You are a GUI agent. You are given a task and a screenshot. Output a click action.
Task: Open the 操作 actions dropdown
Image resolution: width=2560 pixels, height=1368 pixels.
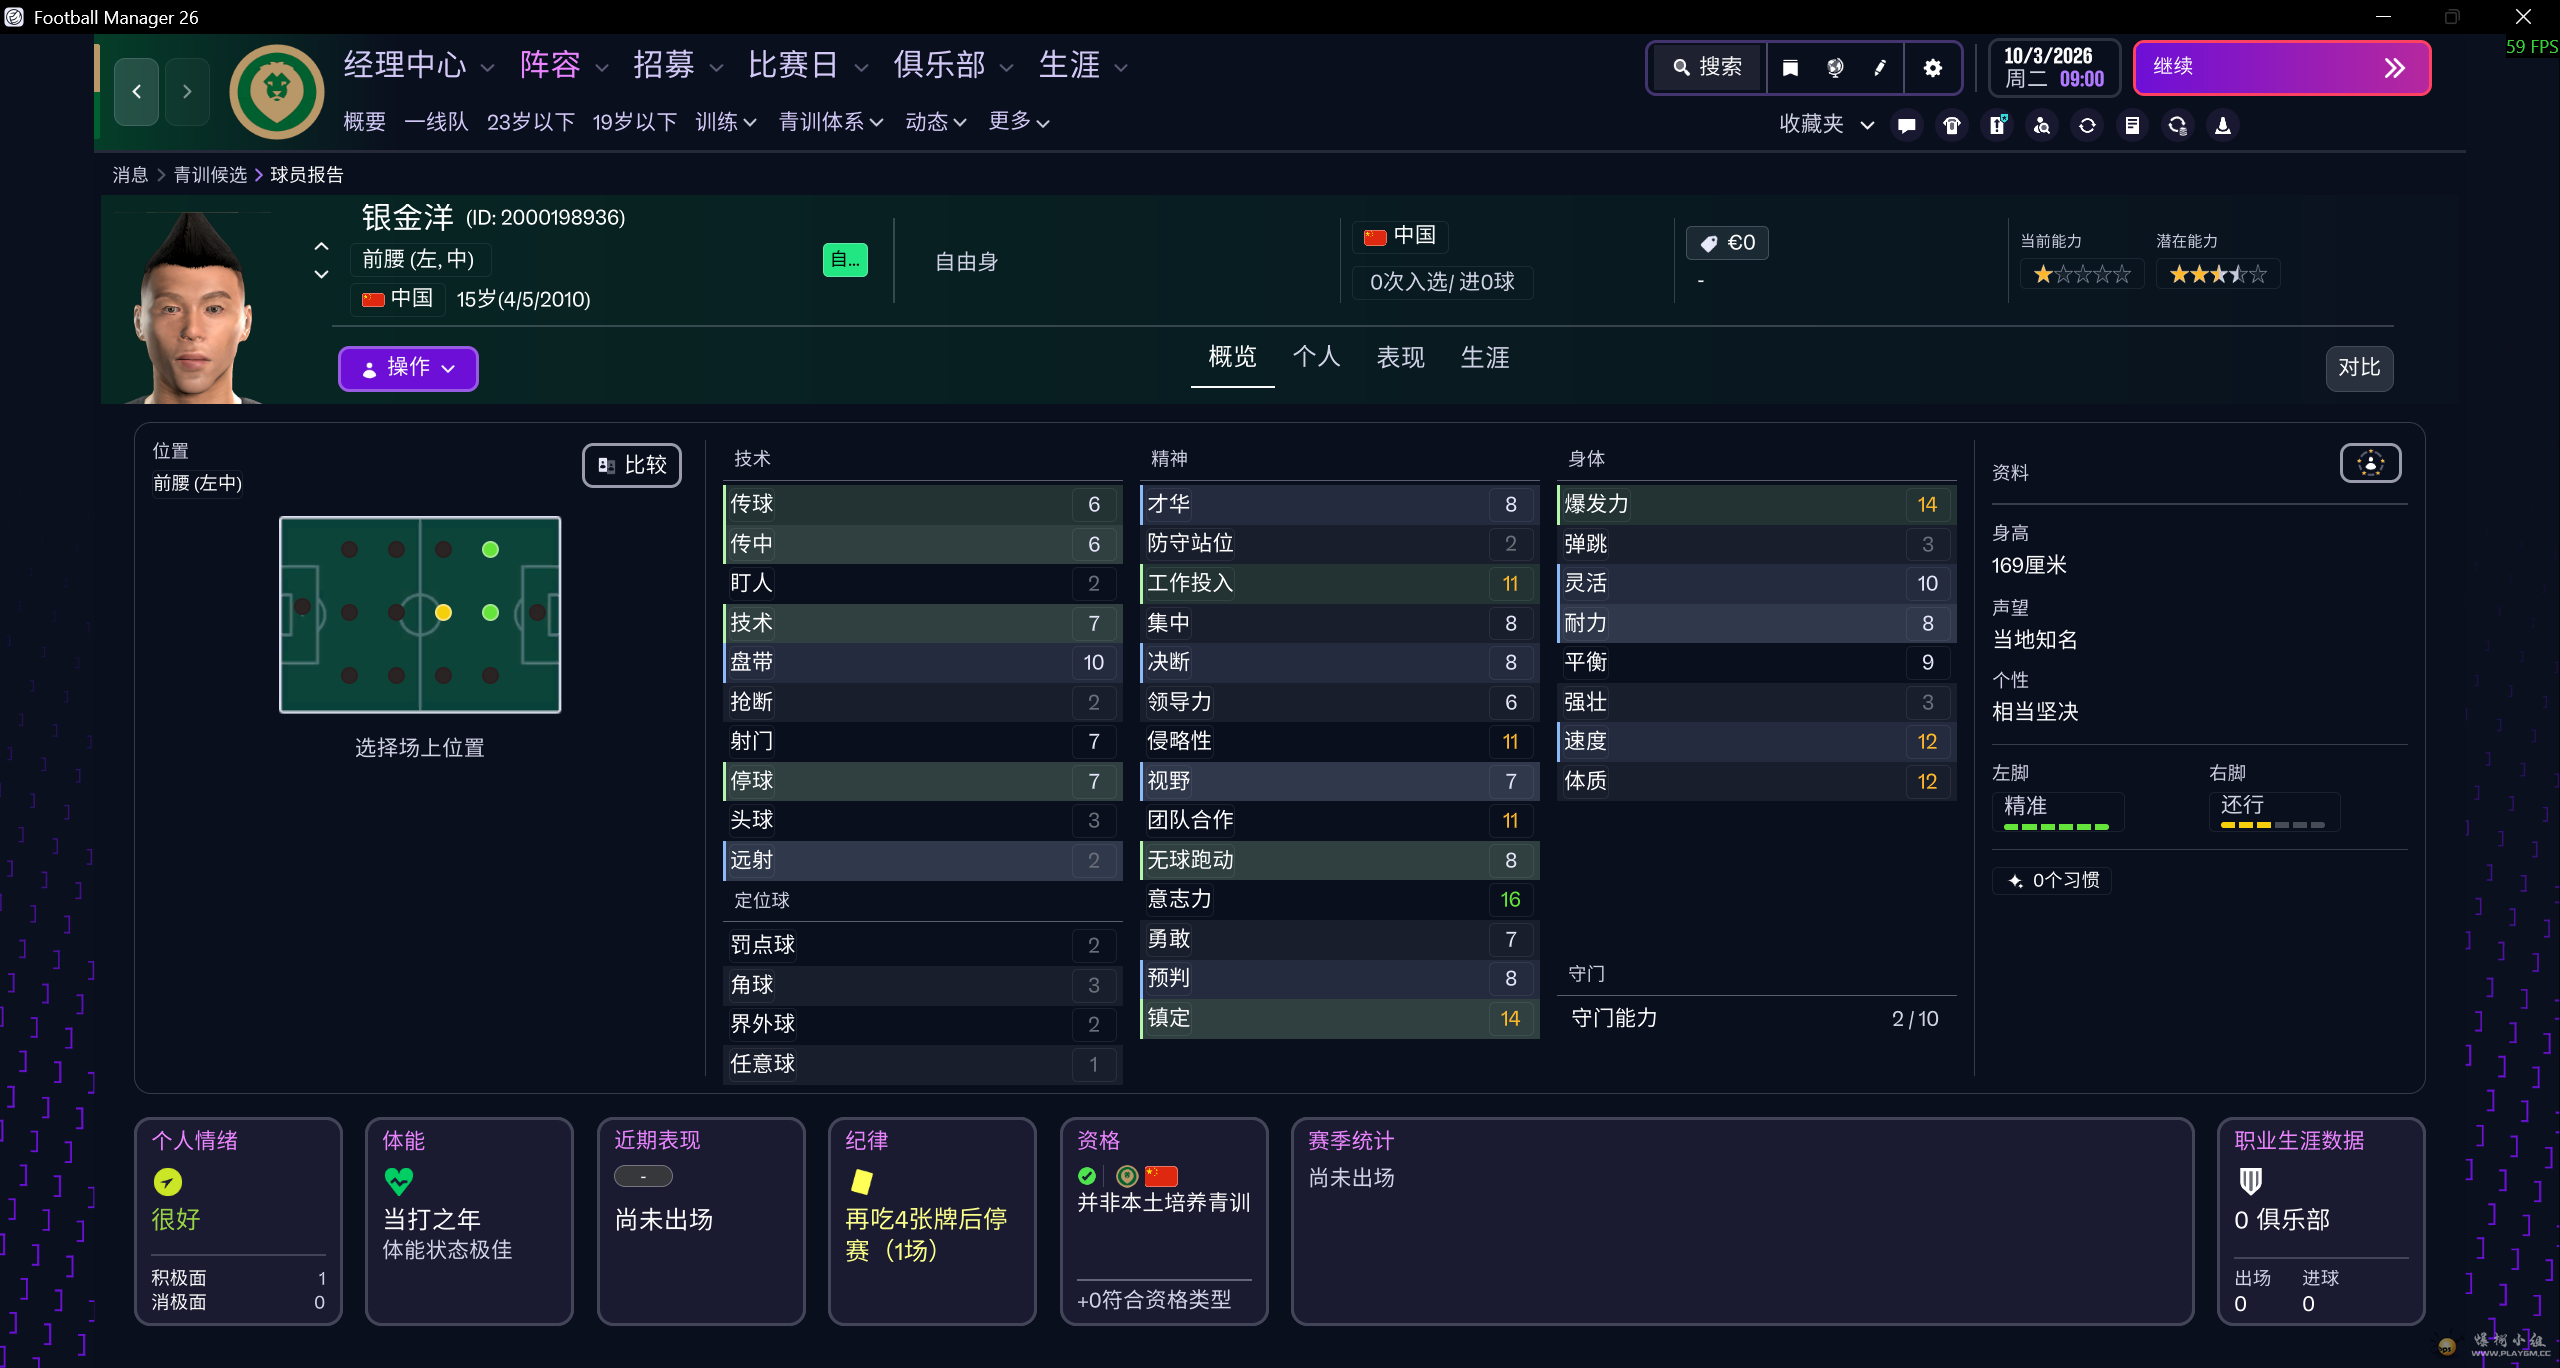pos(407,368)
